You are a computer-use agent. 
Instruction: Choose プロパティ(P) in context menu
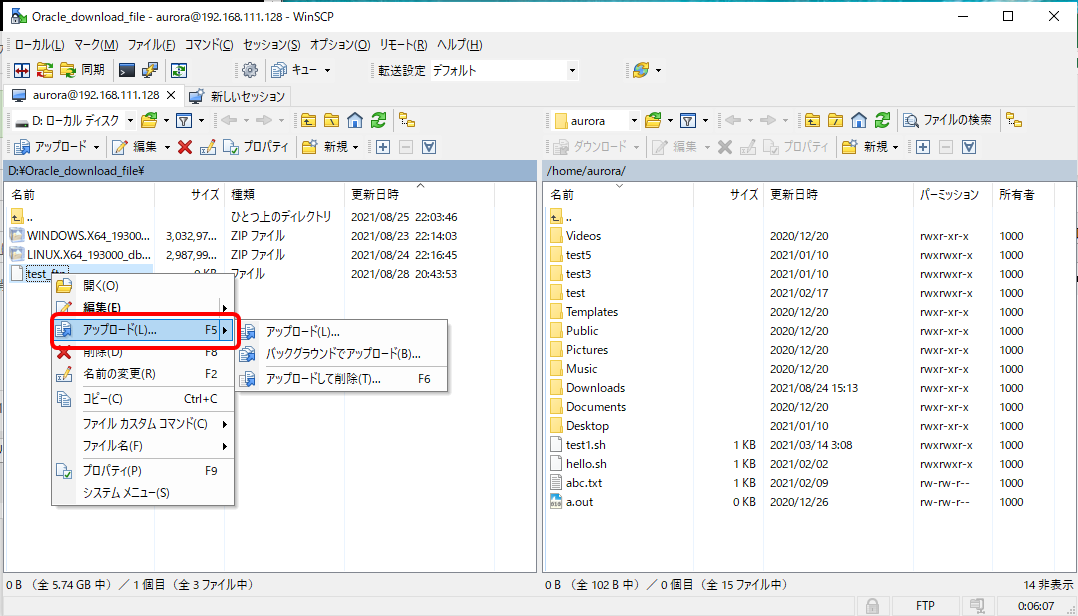point(144,471)
